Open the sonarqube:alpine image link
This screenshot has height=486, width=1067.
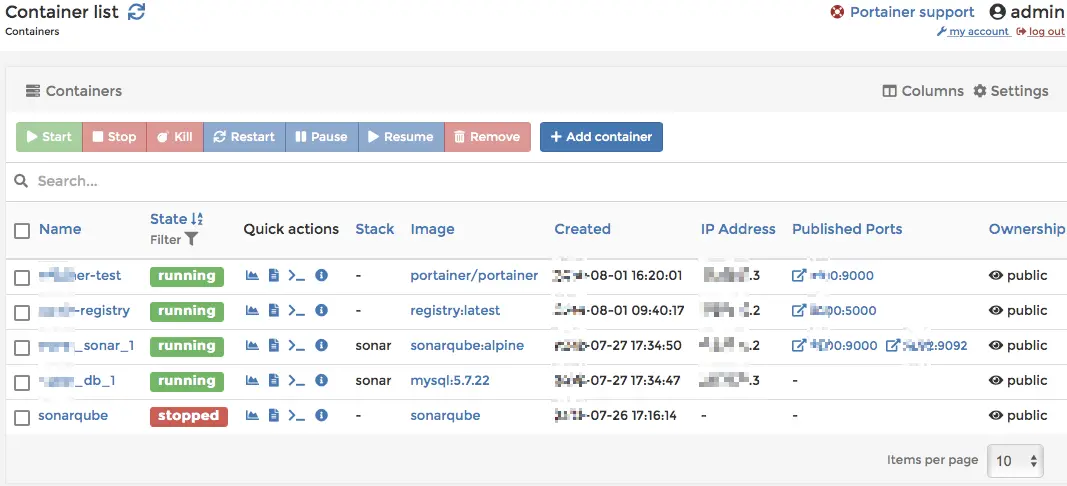point(467,346)
